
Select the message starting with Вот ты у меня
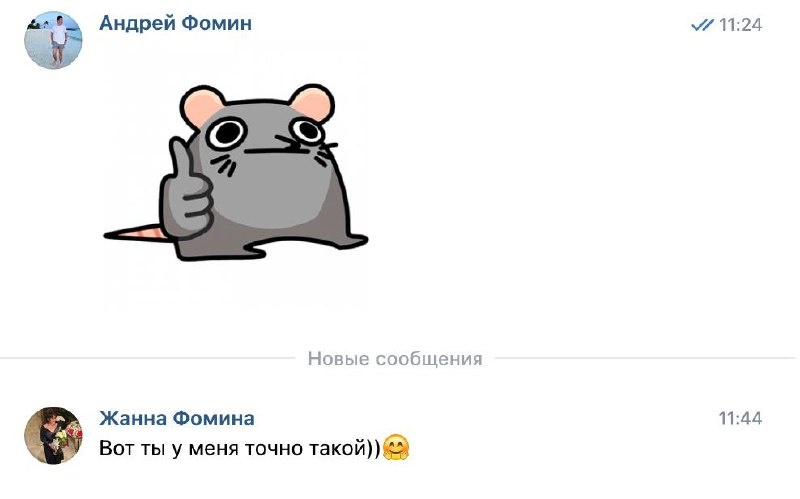coord(254,448)
